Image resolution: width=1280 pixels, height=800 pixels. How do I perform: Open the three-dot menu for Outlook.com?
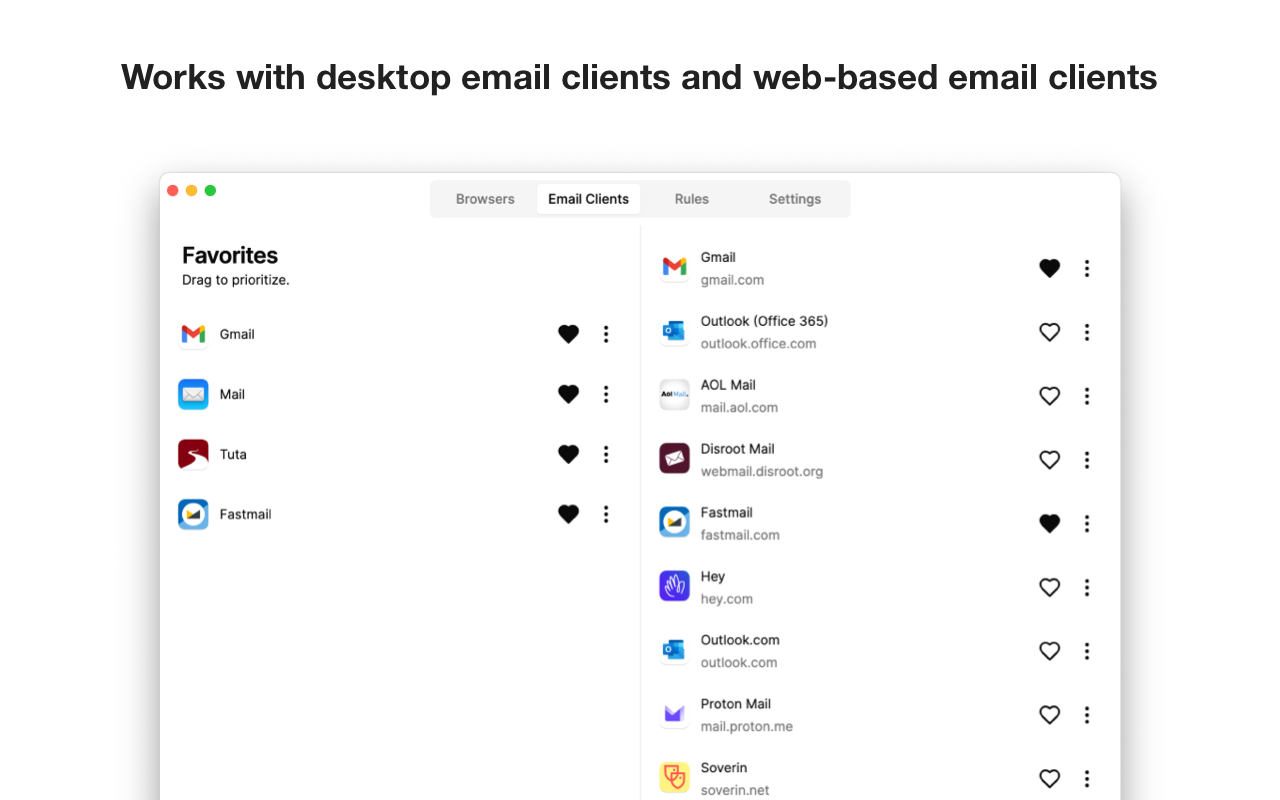1087,651
